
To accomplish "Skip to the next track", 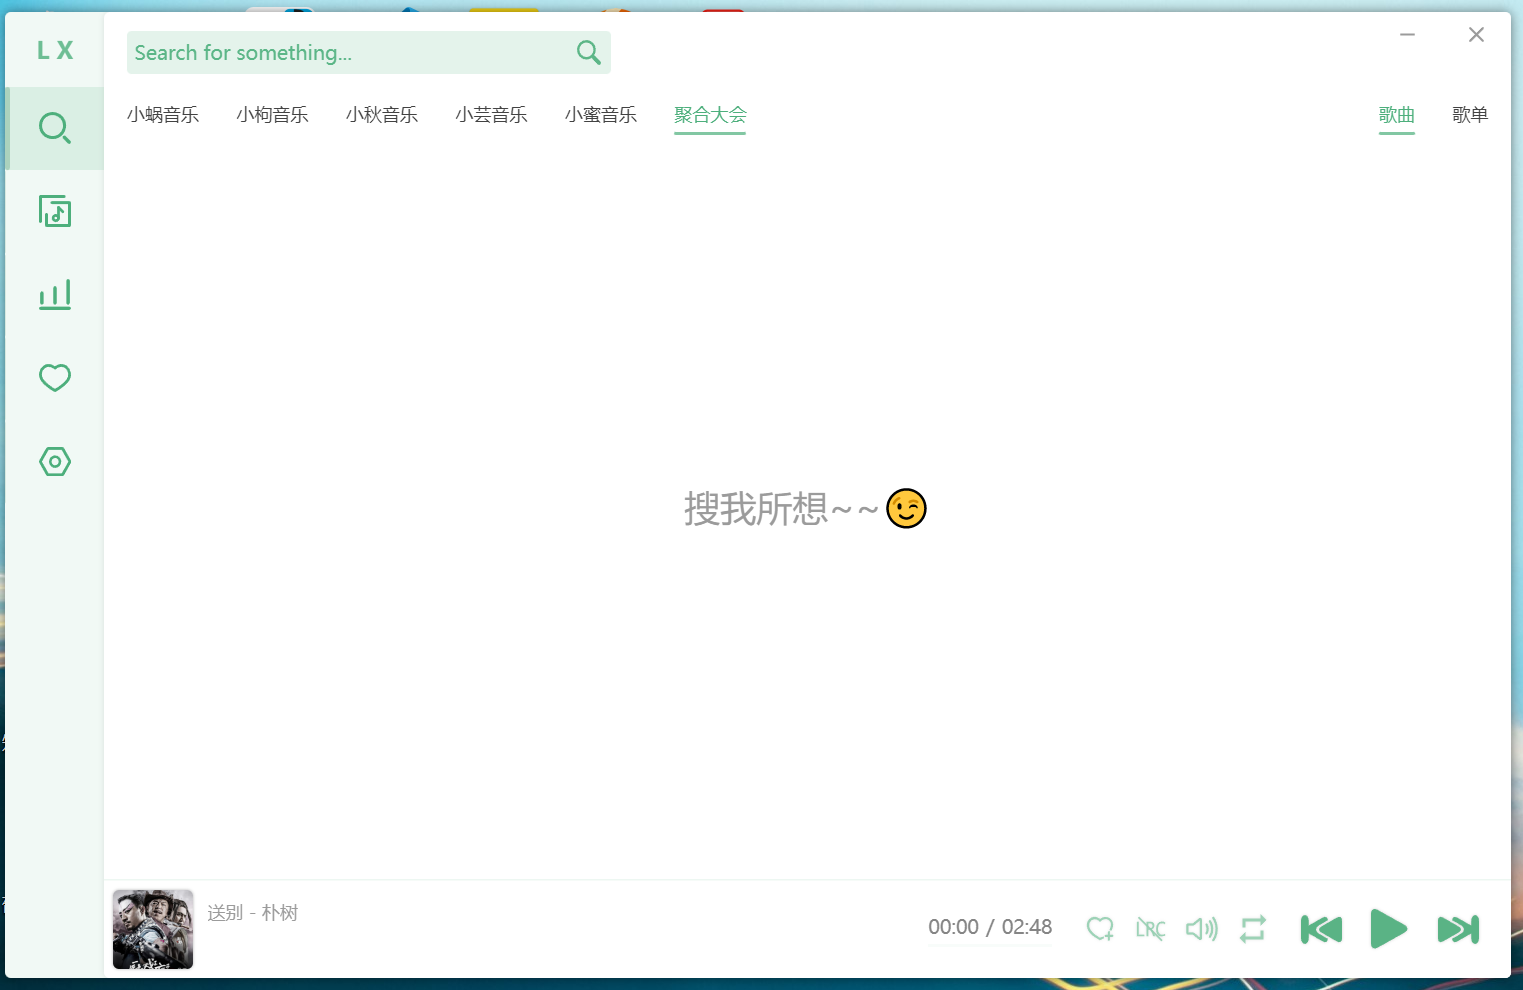I will click(1458, 929).
